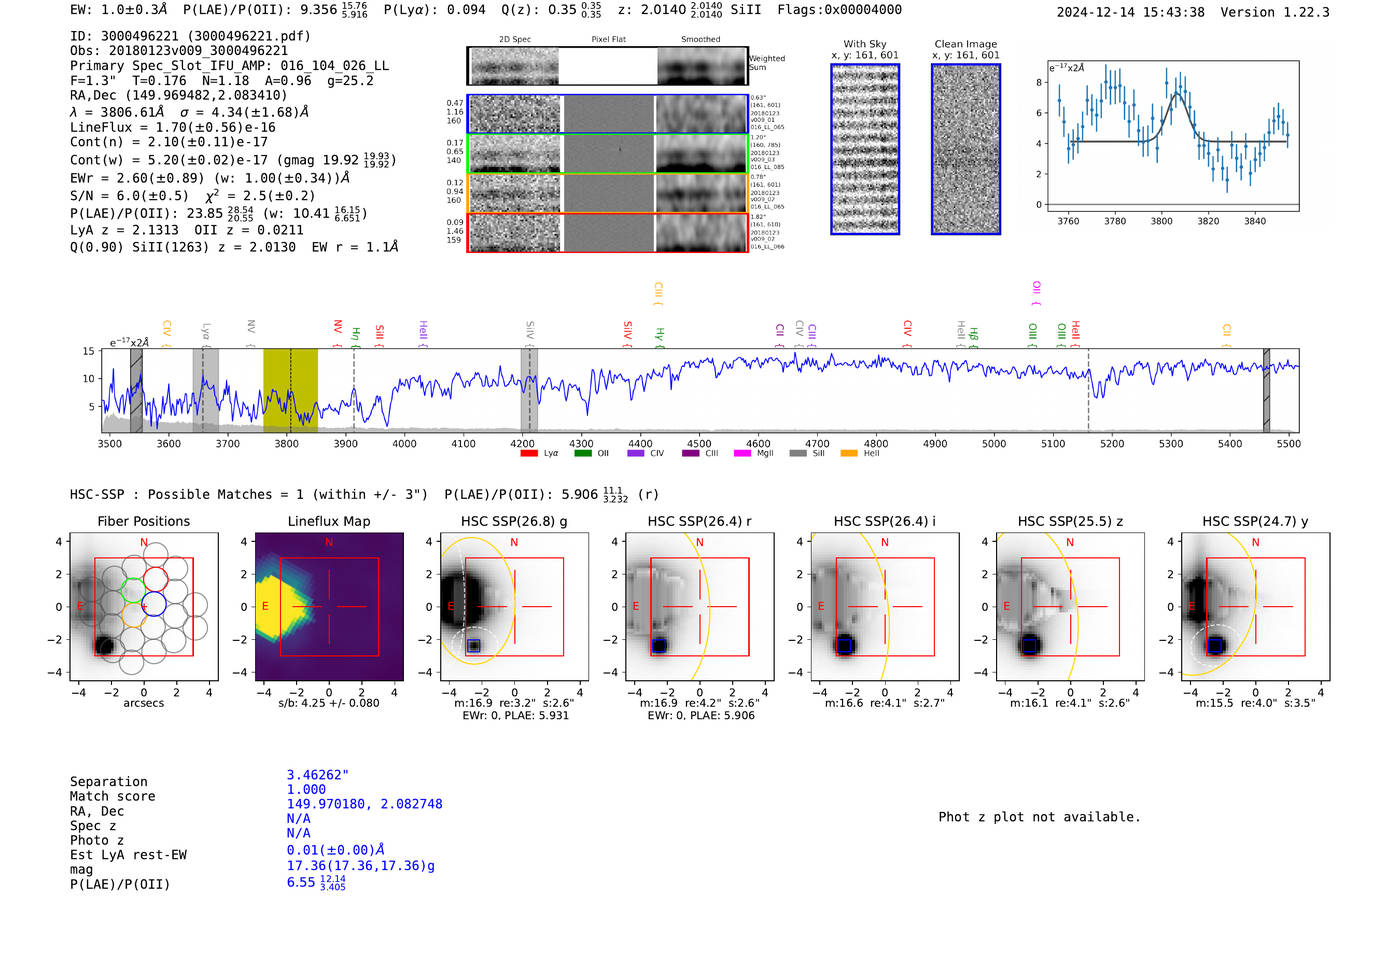
Task: Click the blue circled fiber in Fiber Positions
Action: point(154,604)
